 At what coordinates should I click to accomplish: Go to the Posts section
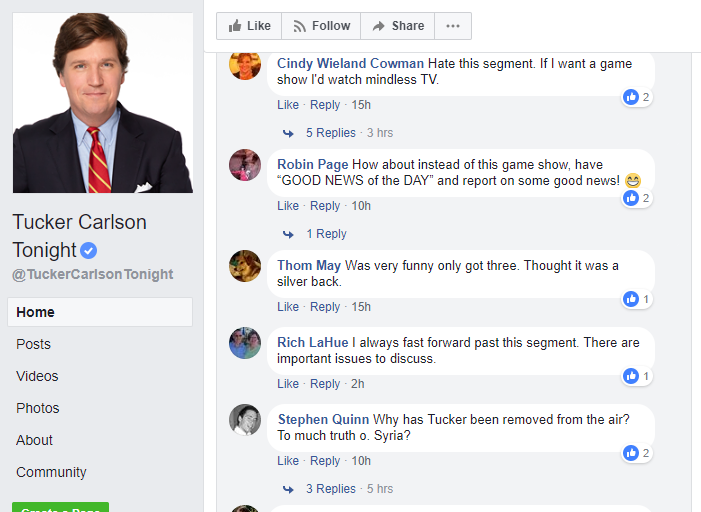34,344
